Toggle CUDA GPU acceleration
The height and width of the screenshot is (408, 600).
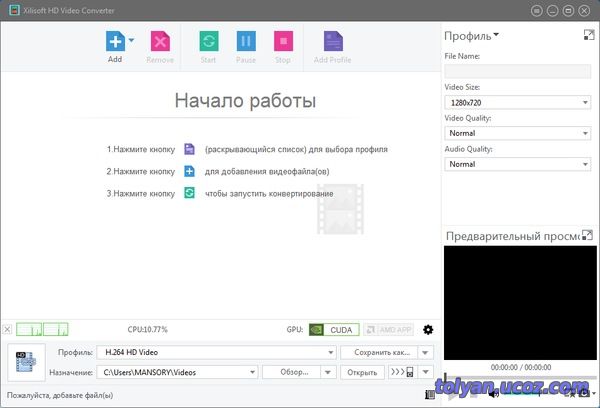coord(334,330)
